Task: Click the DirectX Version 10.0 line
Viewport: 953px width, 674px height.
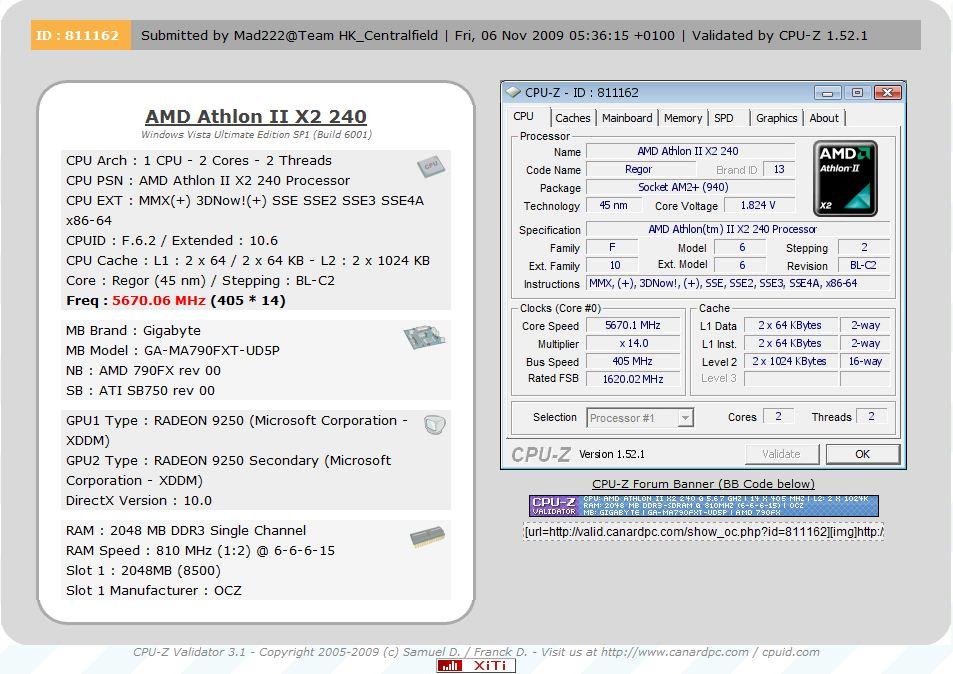Action: click(x=139, y=501)
